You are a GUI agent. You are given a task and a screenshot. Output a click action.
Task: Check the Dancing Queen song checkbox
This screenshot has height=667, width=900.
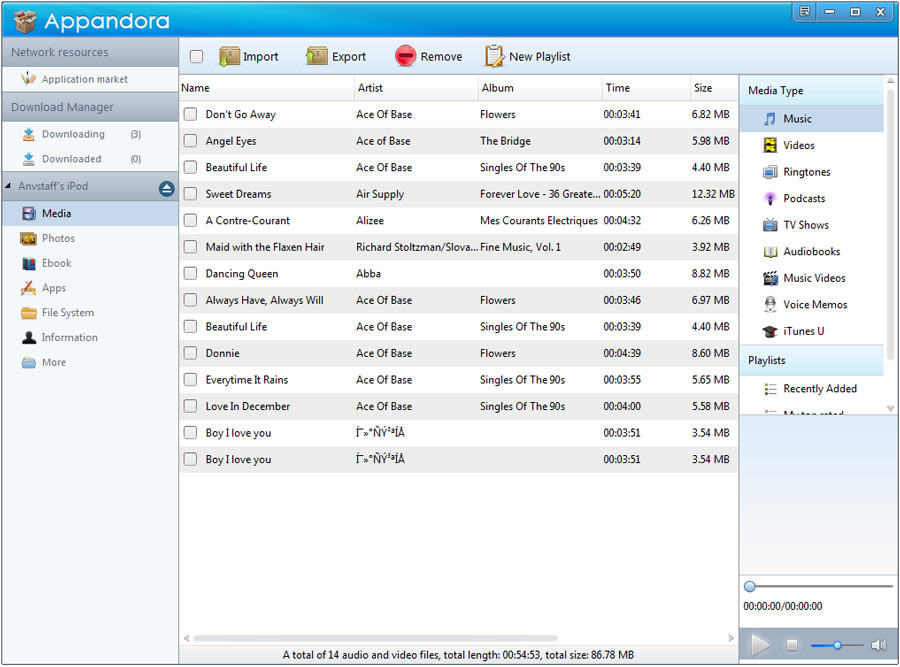tap(190, 273)
